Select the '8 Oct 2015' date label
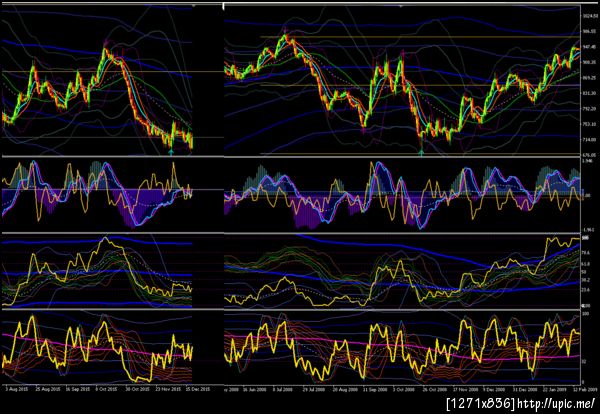 106,389
